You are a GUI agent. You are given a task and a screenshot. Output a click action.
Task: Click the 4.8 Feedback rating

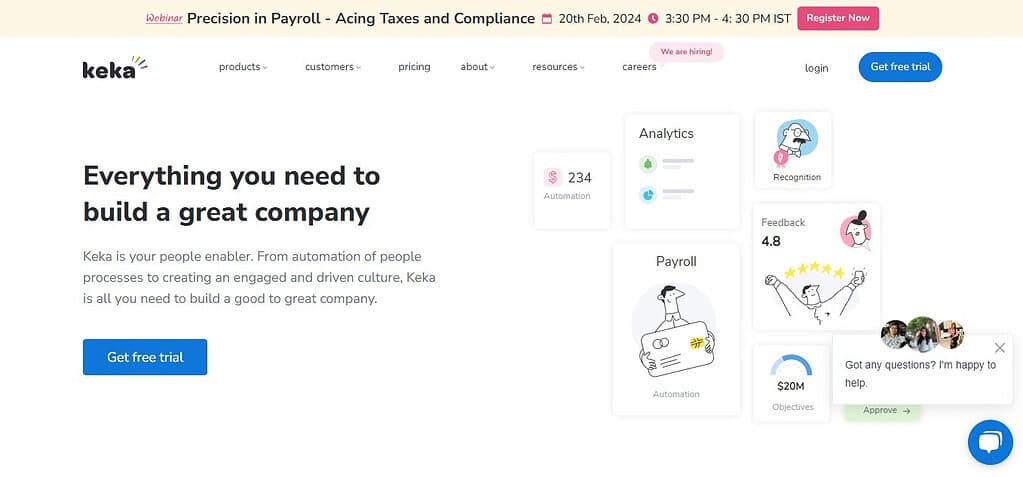771,241
